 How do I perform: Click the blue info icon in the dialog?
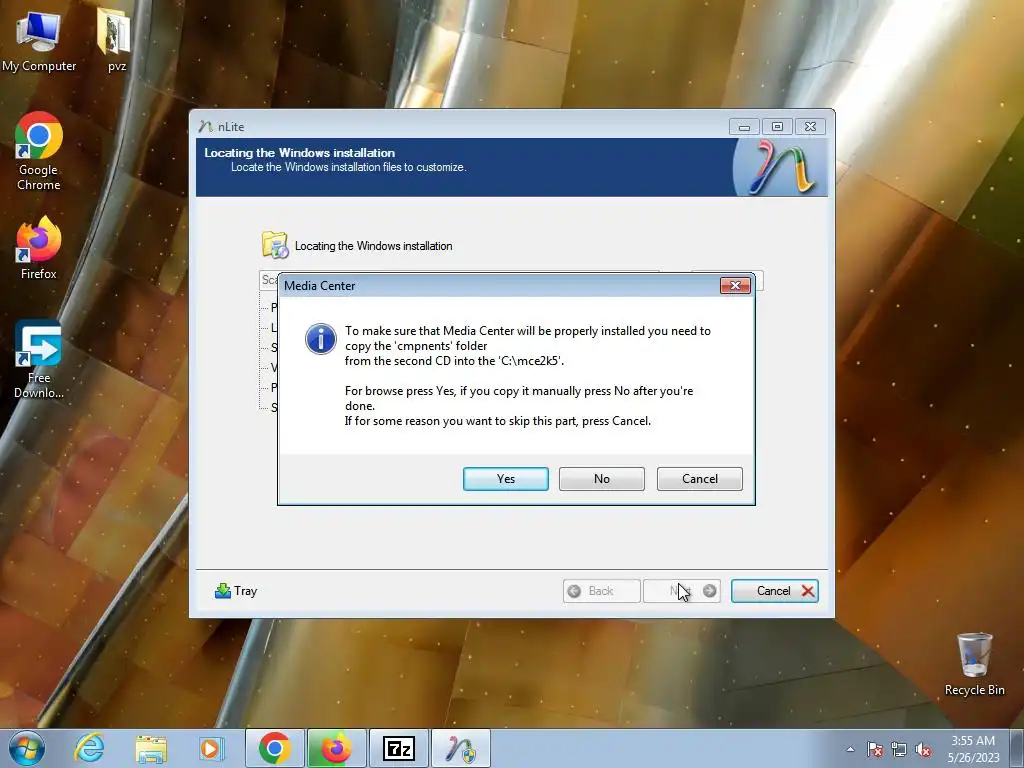[321, 339]
